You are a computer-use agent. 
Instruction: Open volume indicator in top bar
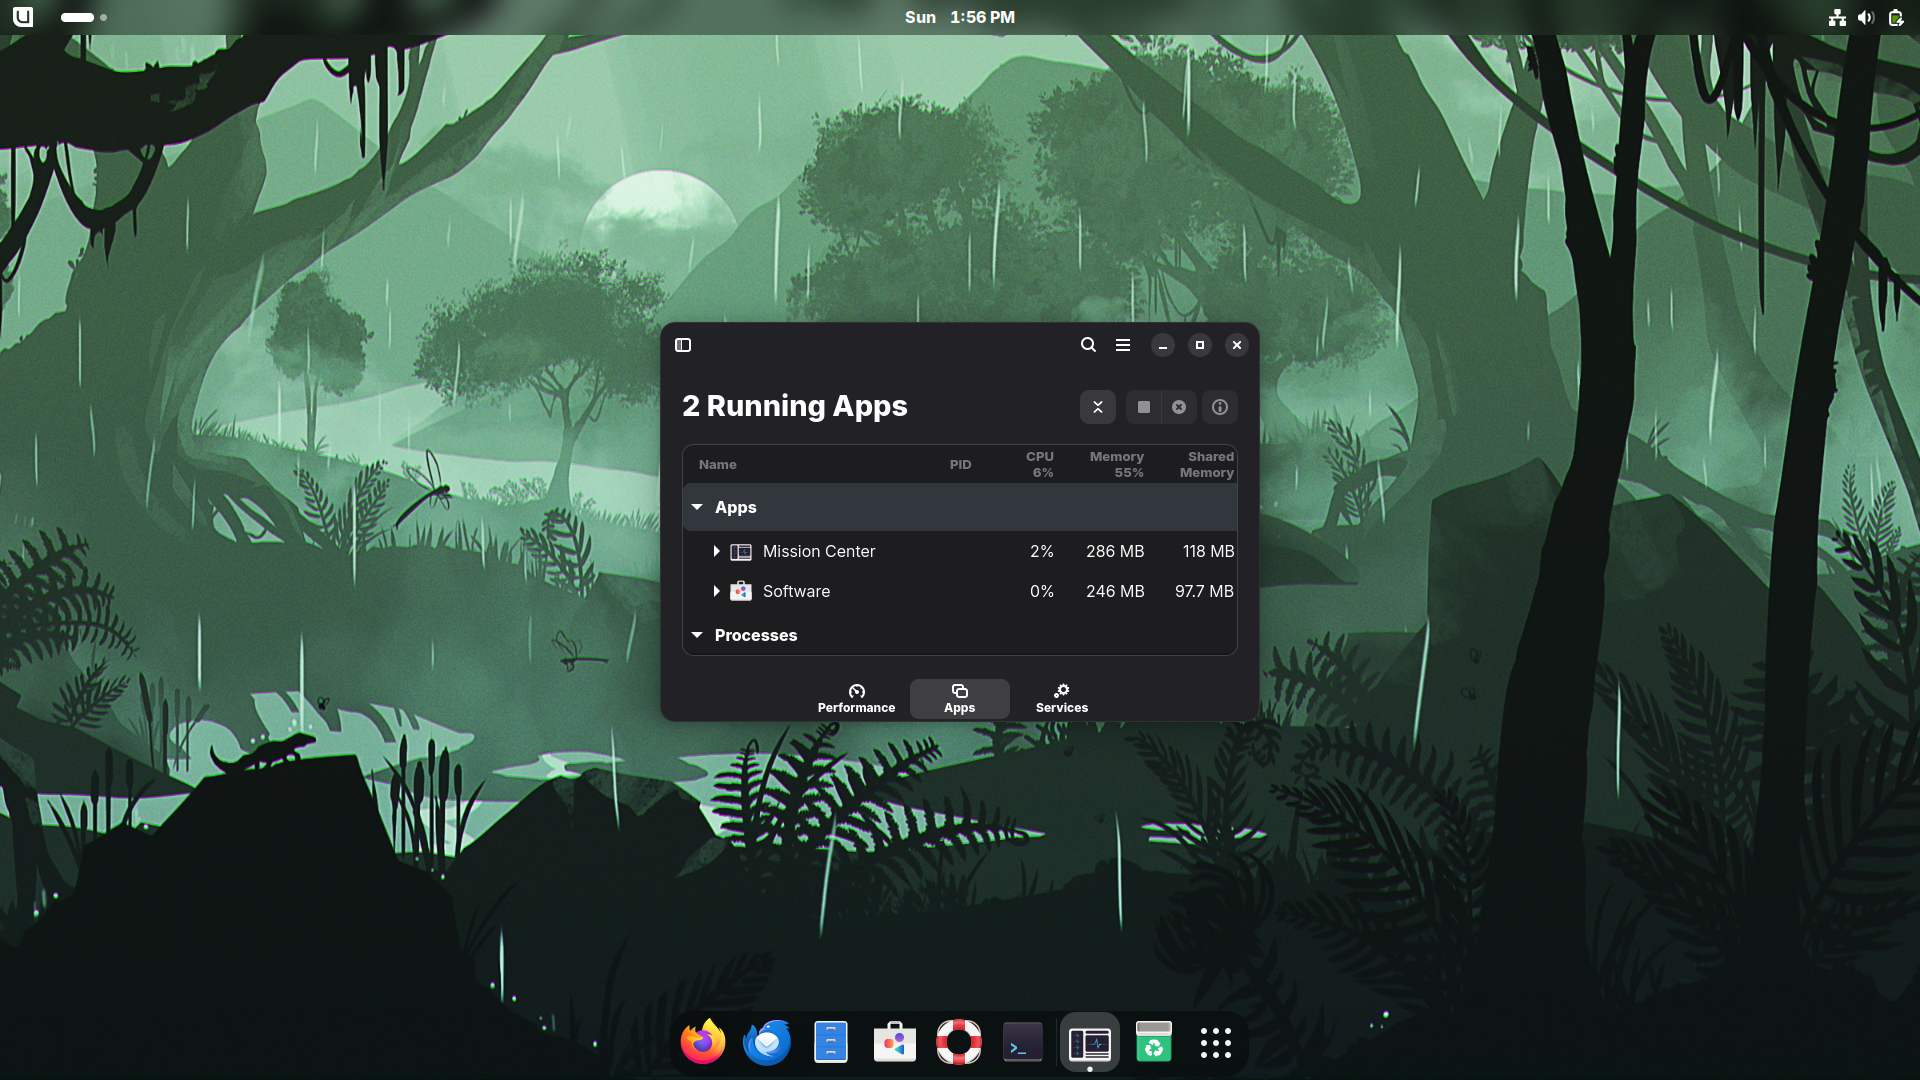1866,17
